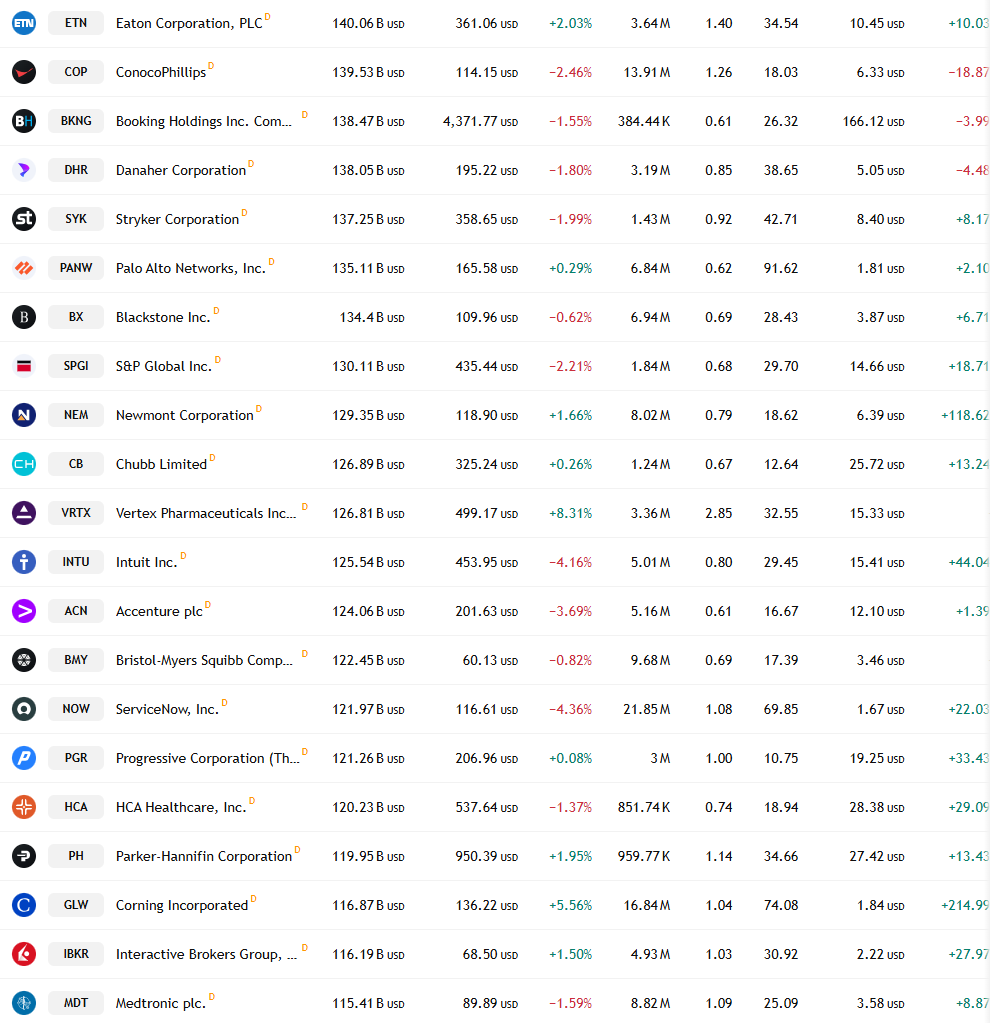Open the PANW ticker badge
This screenshot has width=990, height=1023.
pos(76,267)
